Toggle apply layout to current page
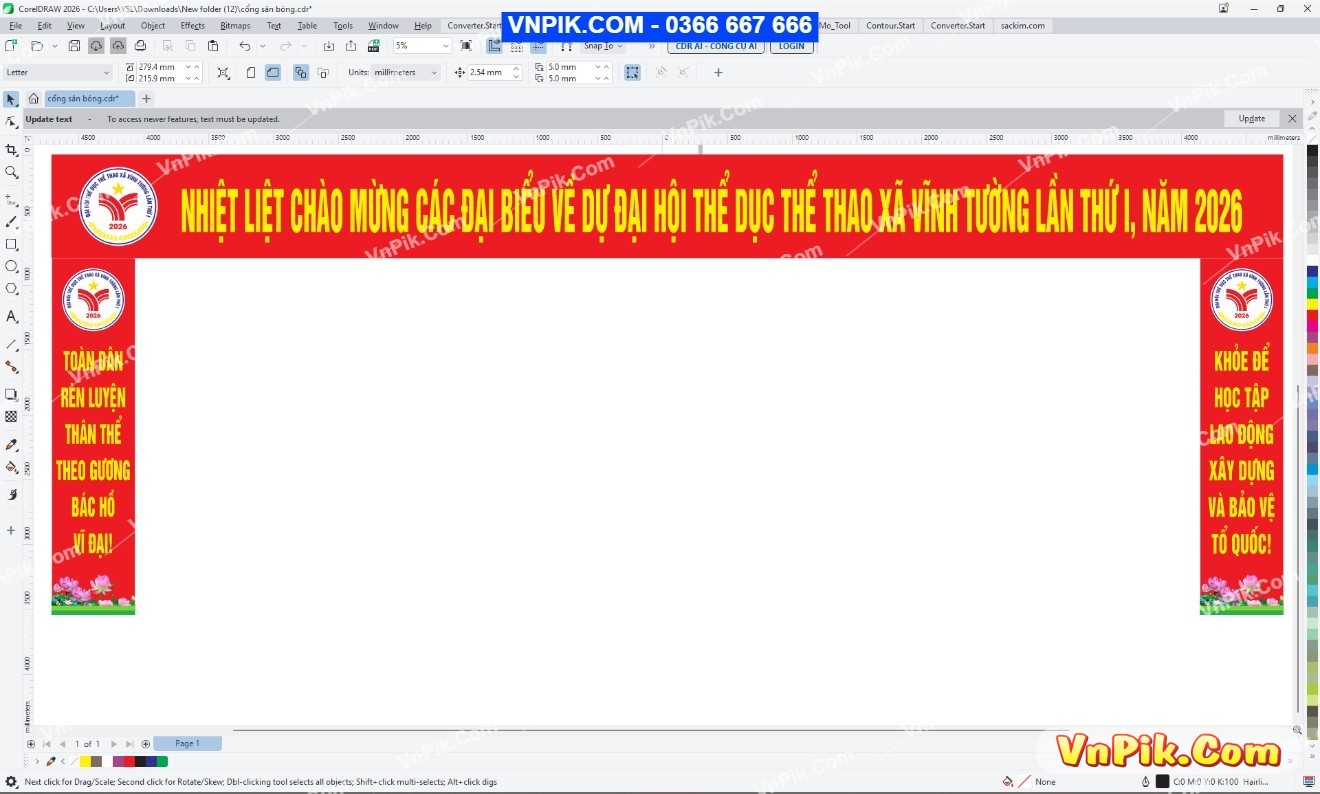 (x=323, y=73)
